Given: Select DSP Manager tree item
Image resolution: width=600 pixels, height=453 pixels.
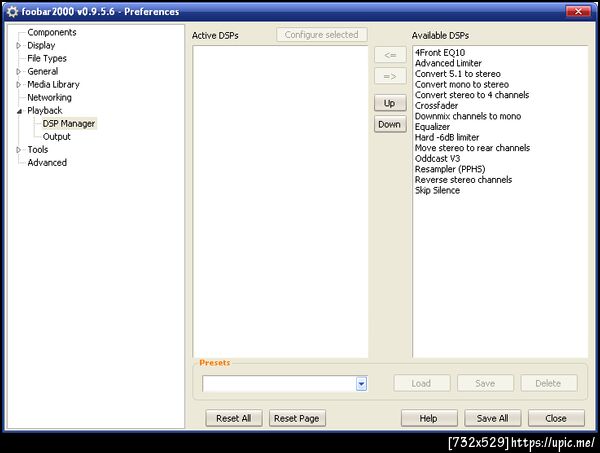Looking at the screenshot, I should tap(69, 124).
